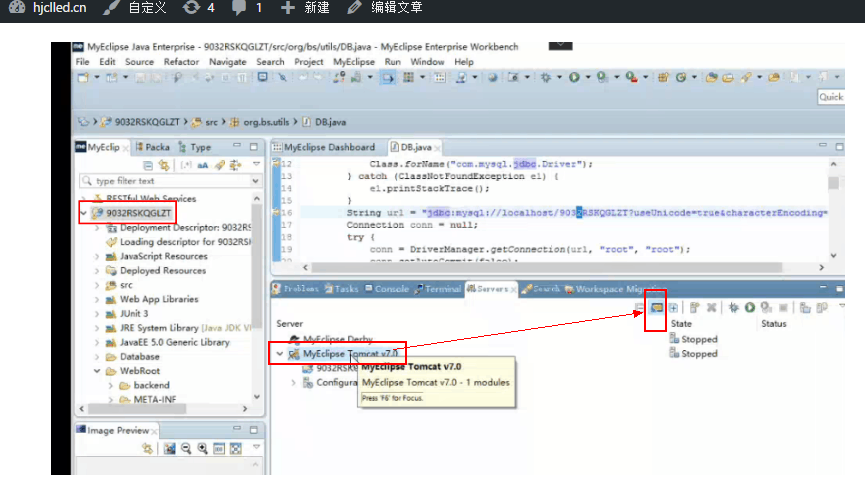This screenshot has height=501, width=865.
Task: Open the File menu
Action: coord(82,62)
